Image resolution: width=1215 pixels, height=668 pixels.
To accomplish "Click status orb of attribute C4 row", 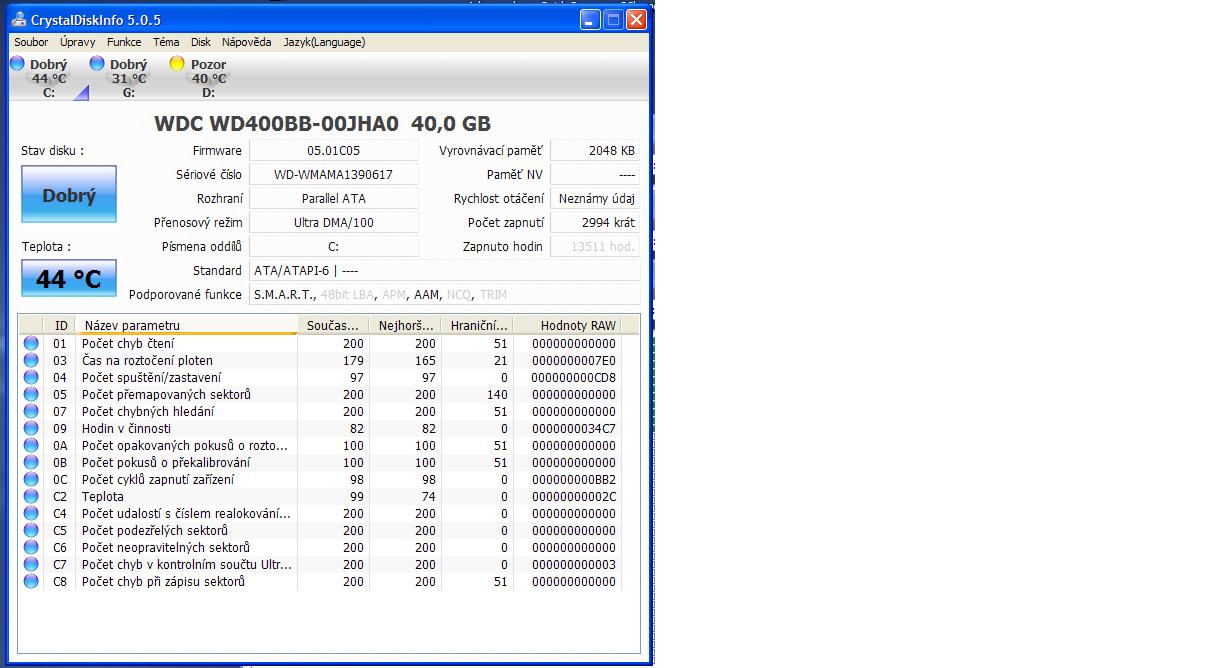I will (x=31, y=513).
